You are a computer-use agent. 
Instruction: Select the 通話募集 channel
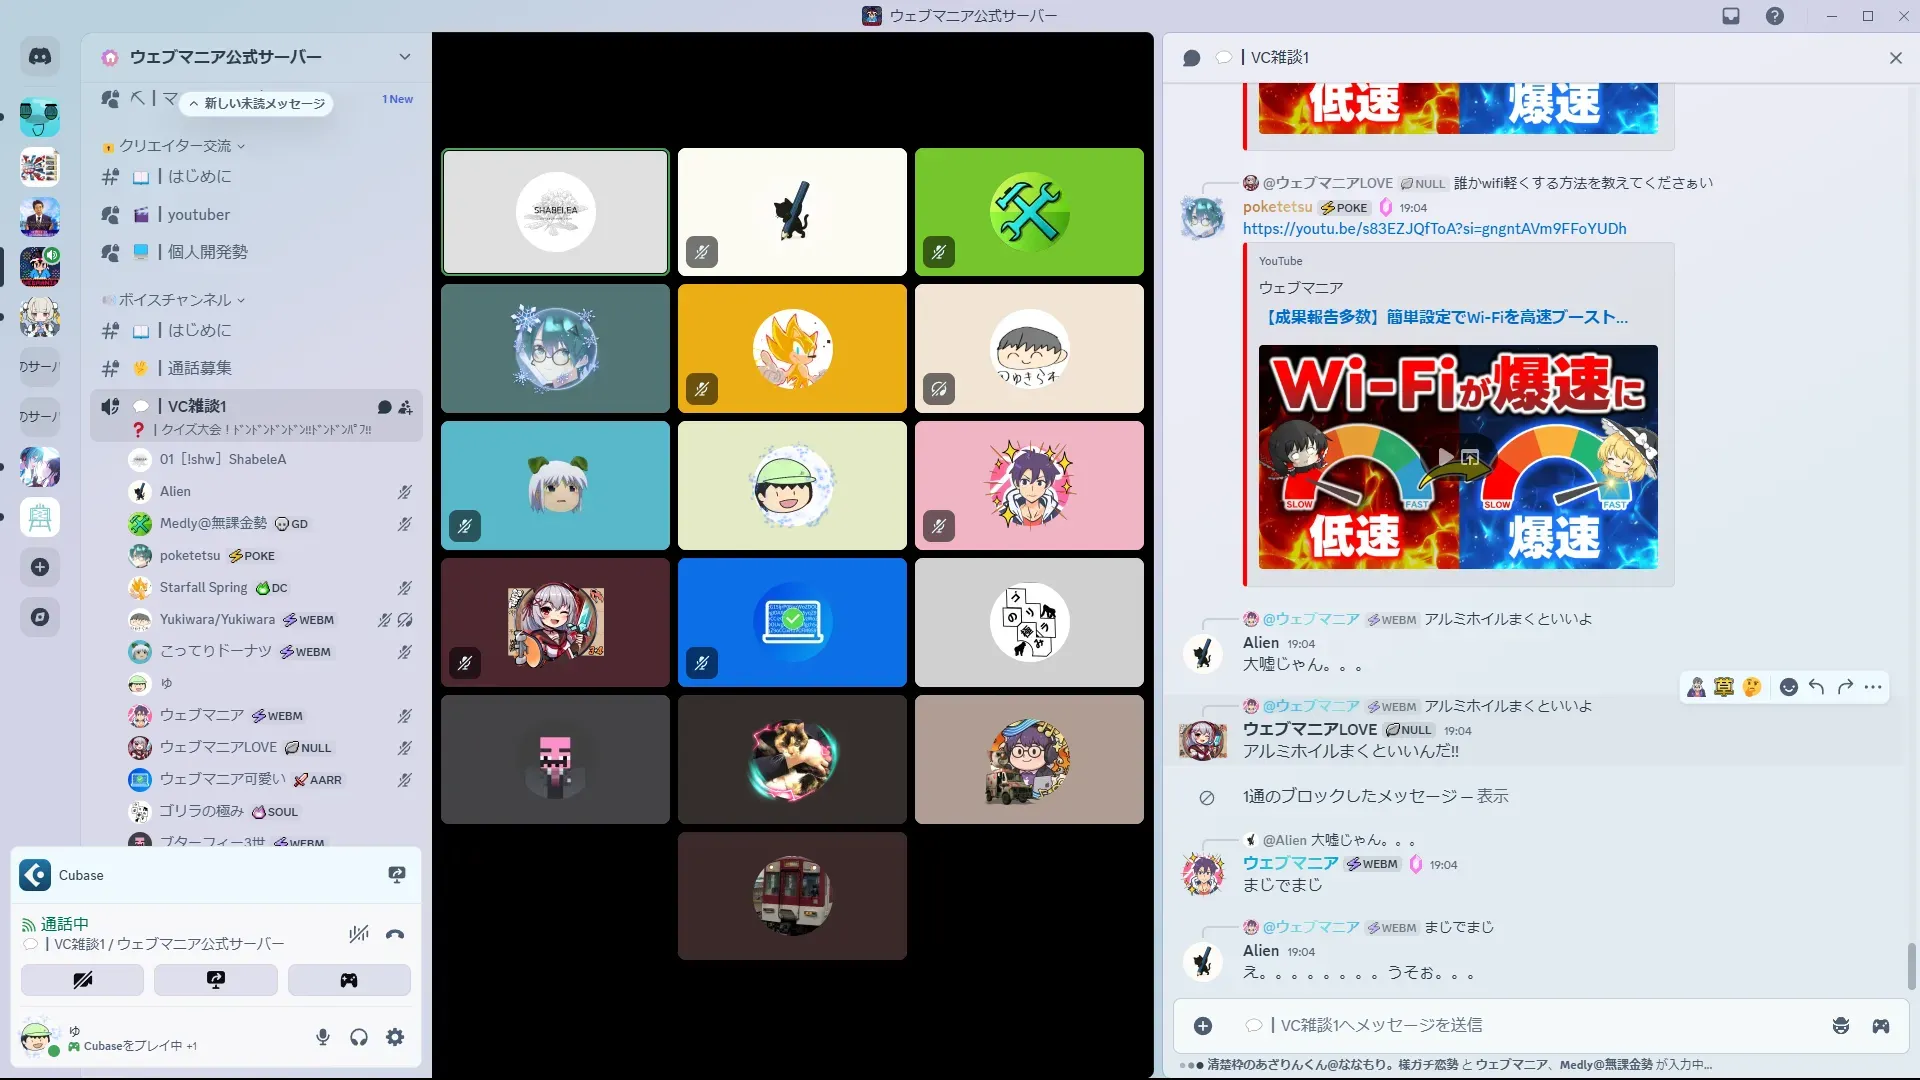point(199,368)
